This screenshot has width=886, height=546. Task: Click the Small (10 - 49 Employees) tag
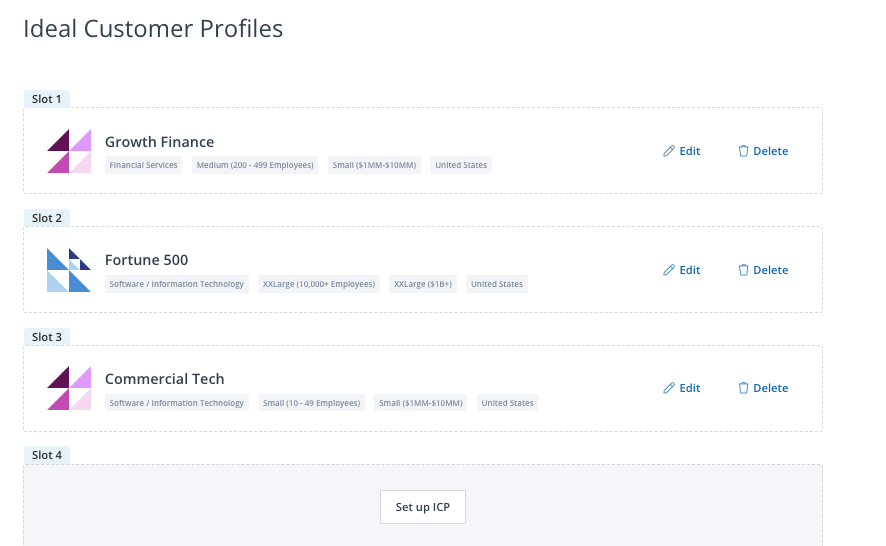(x=311, y=403)
